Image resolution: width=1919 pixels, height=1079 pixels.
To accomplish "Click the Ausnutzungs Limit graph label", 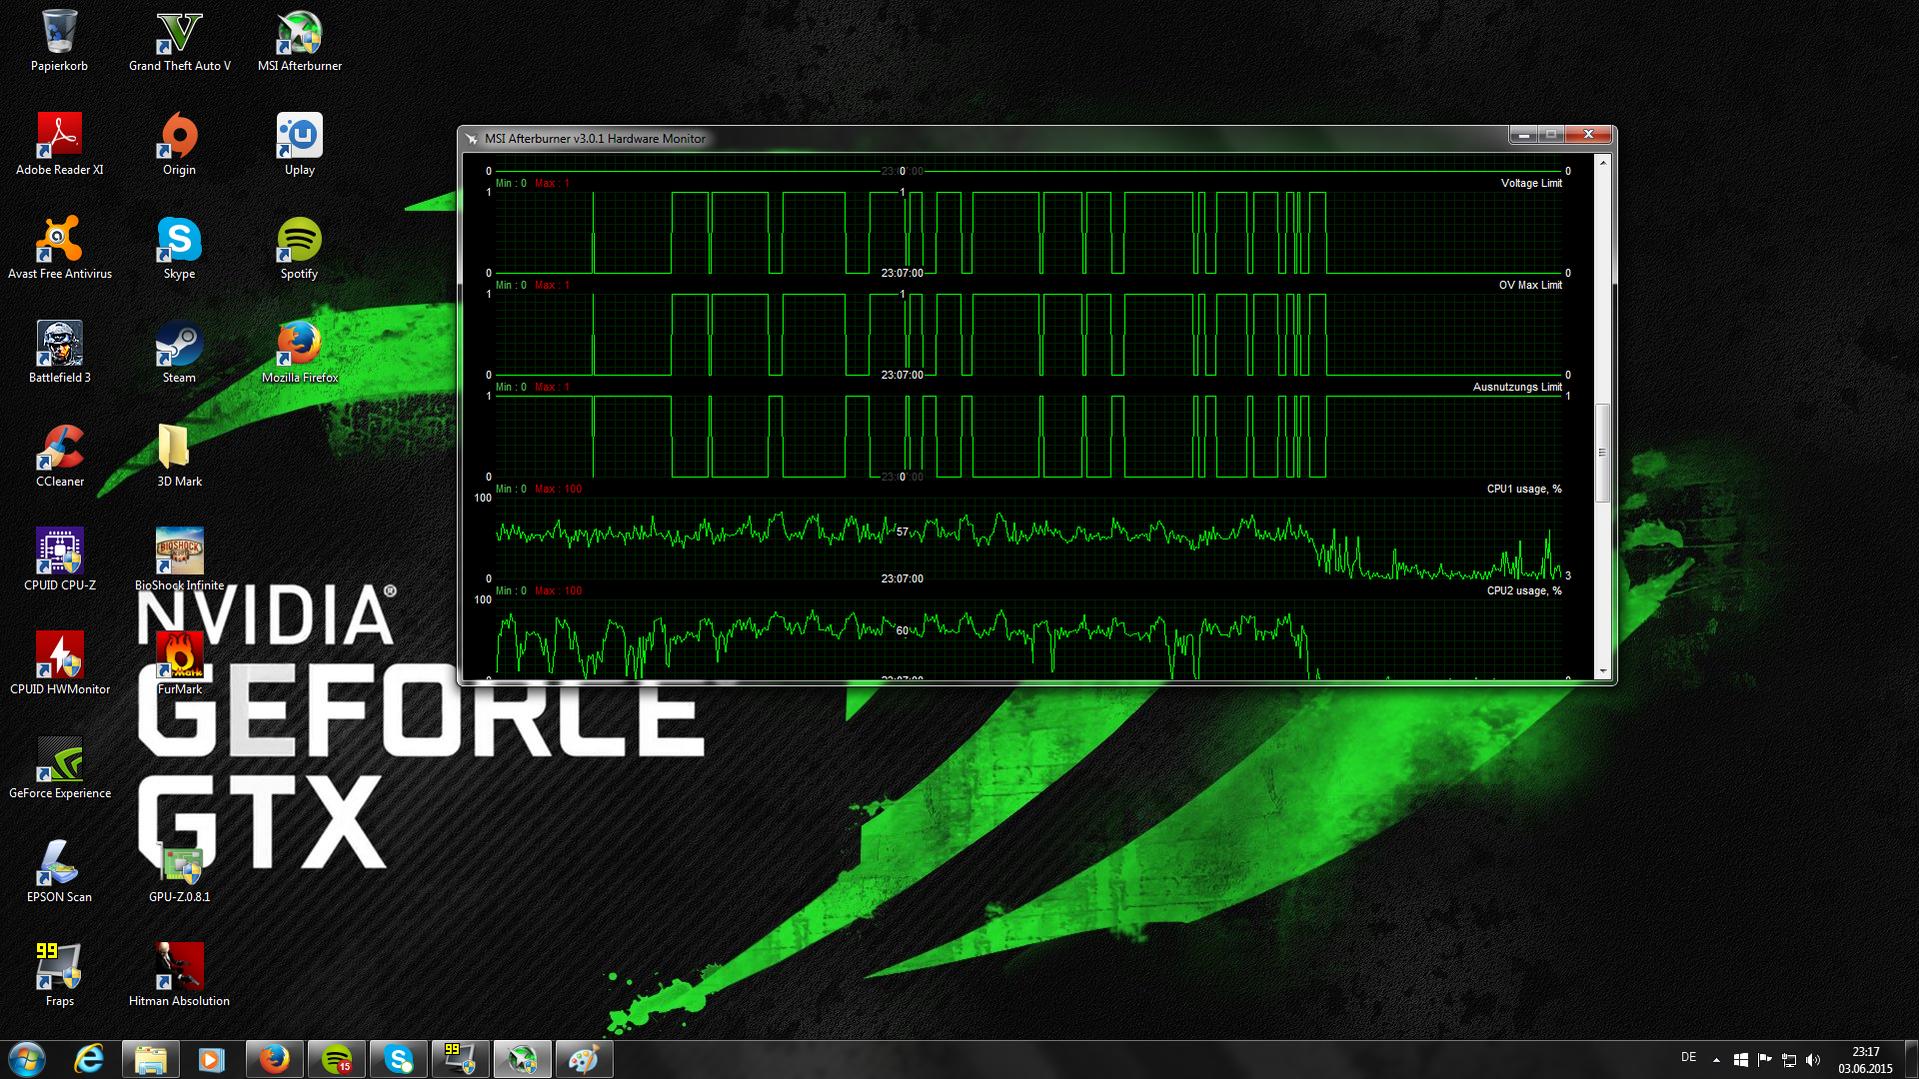I will (x=1517, y=387).
